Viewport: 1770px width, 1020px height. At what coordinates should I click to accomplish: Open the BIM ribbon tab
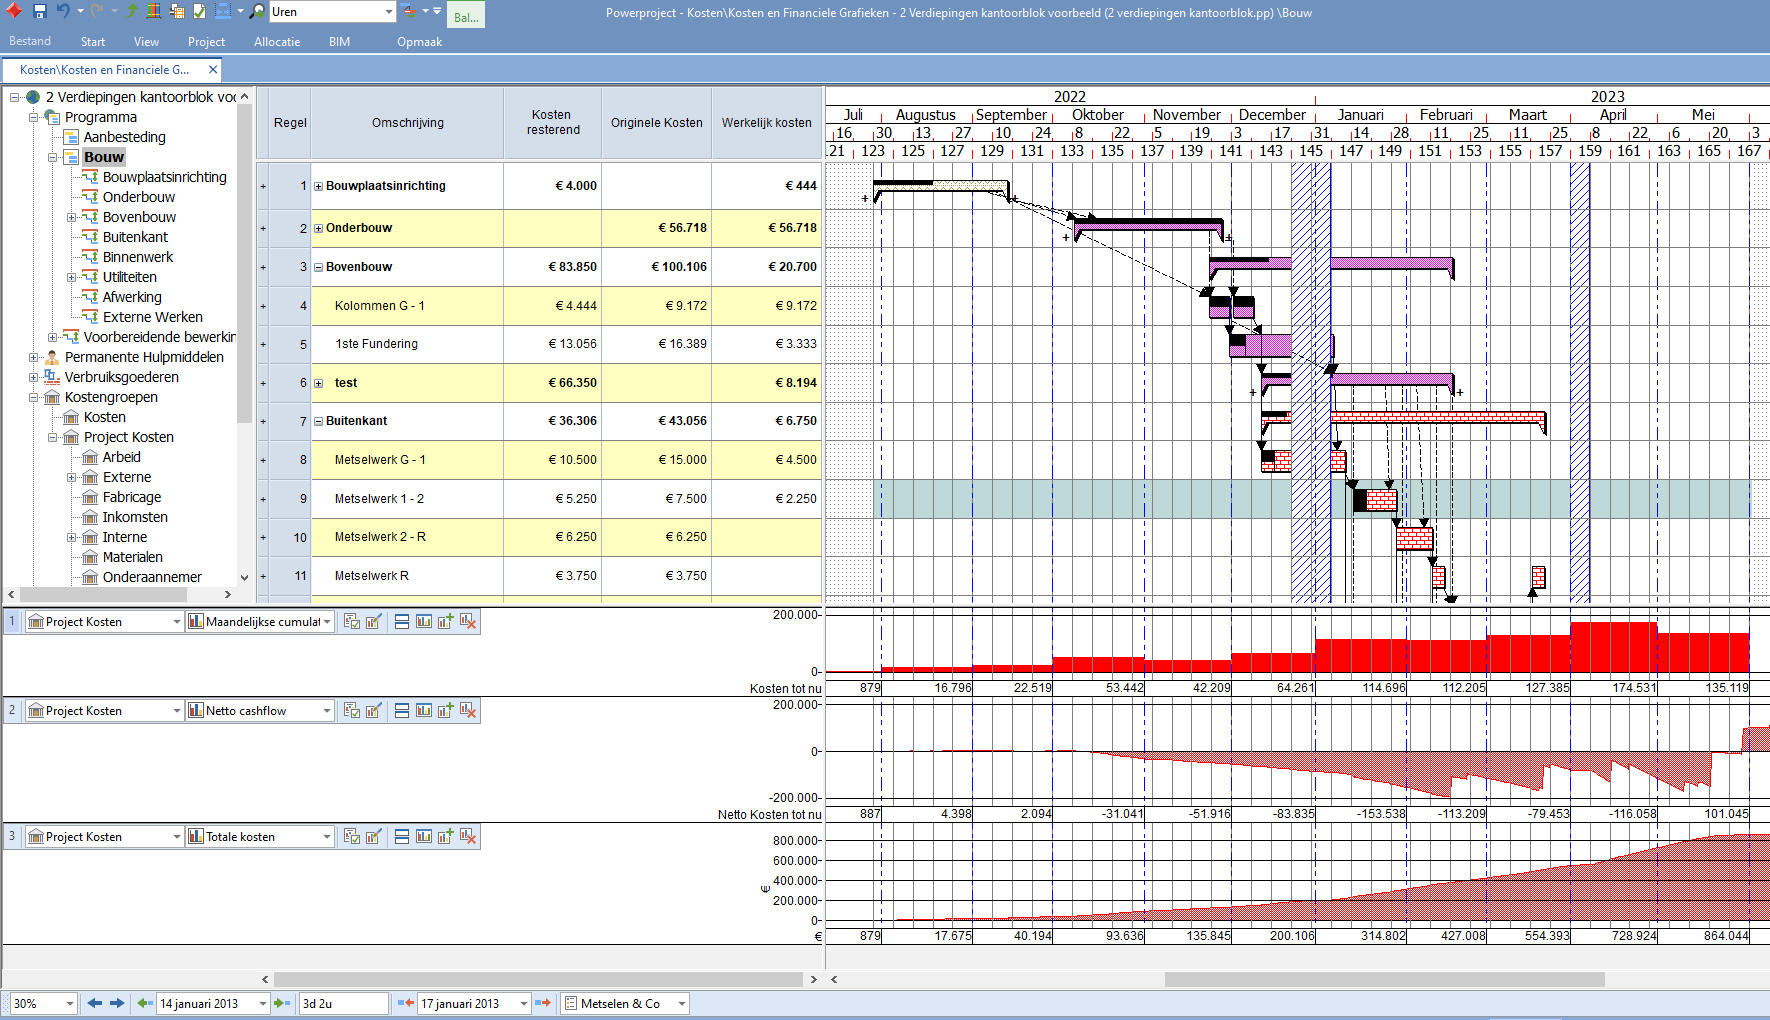point(340,41)
